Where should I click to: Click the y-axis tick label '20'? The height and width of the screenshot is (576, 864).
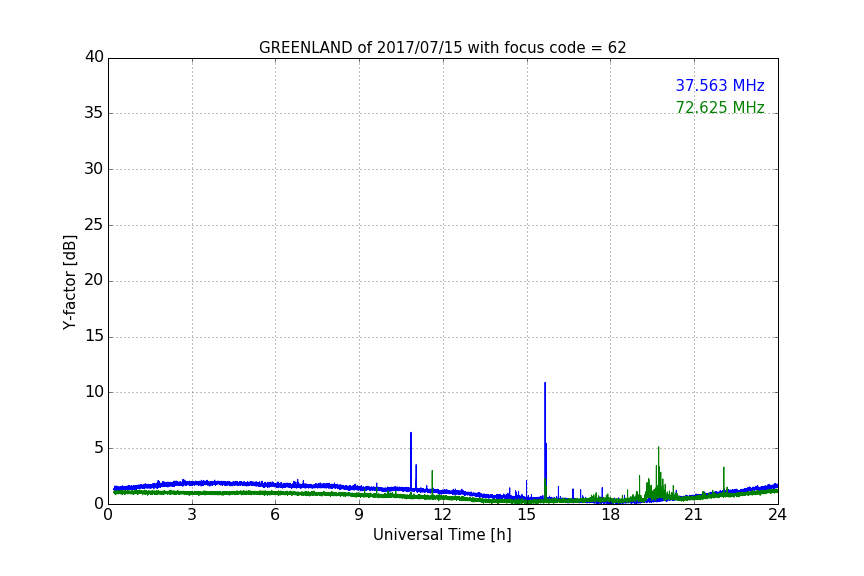point(94,280)
